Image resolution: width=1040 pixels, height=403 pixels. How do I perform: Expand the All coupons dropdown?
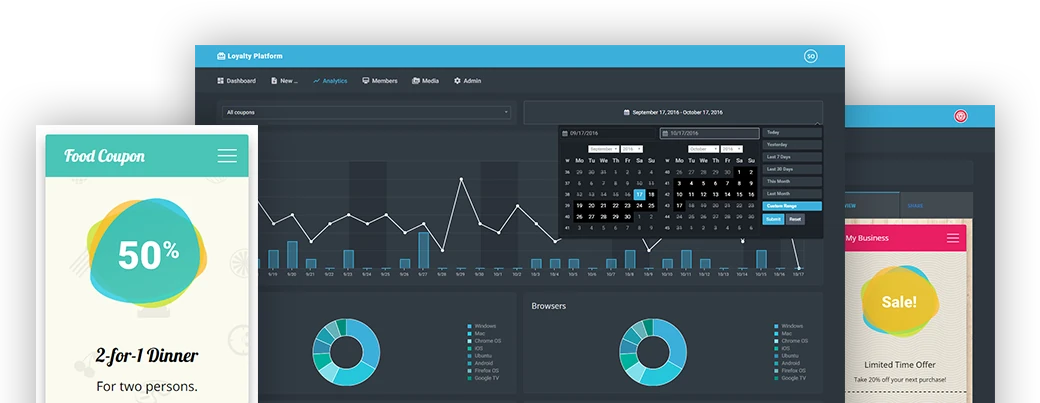(x=367, y=113)
